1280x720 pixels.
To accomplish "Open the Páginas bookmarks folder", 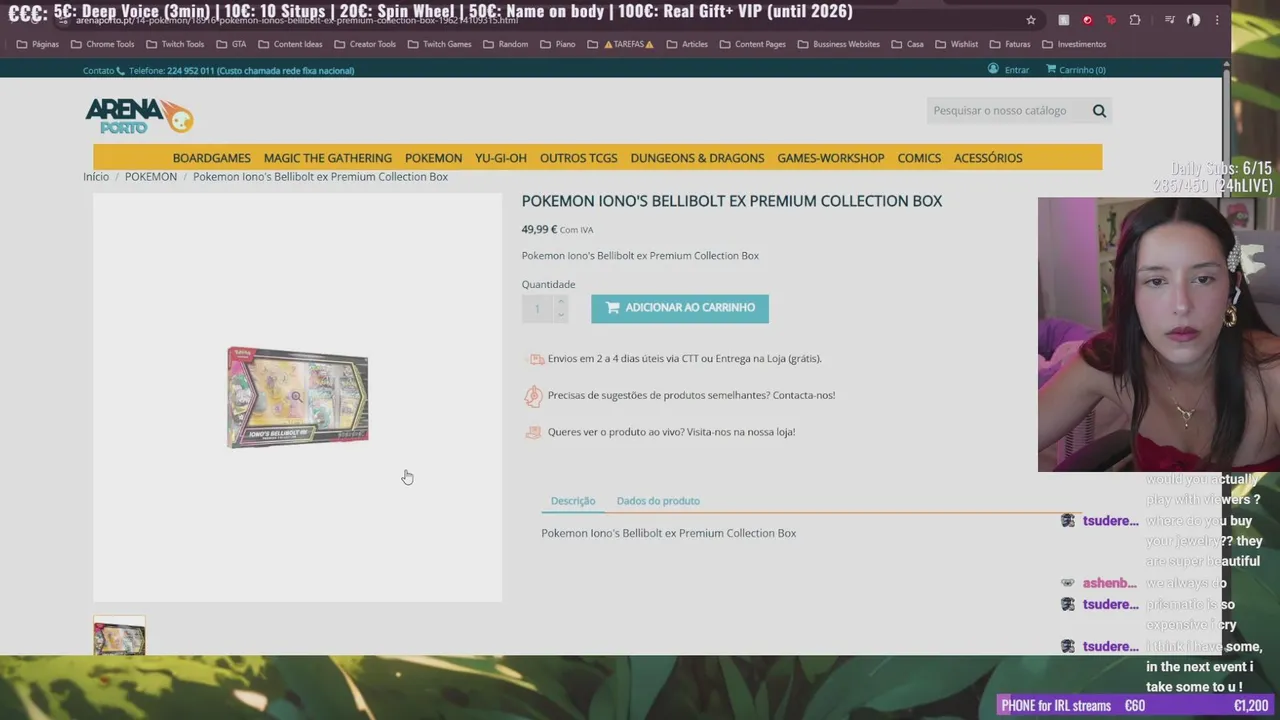I will (38, 44).
